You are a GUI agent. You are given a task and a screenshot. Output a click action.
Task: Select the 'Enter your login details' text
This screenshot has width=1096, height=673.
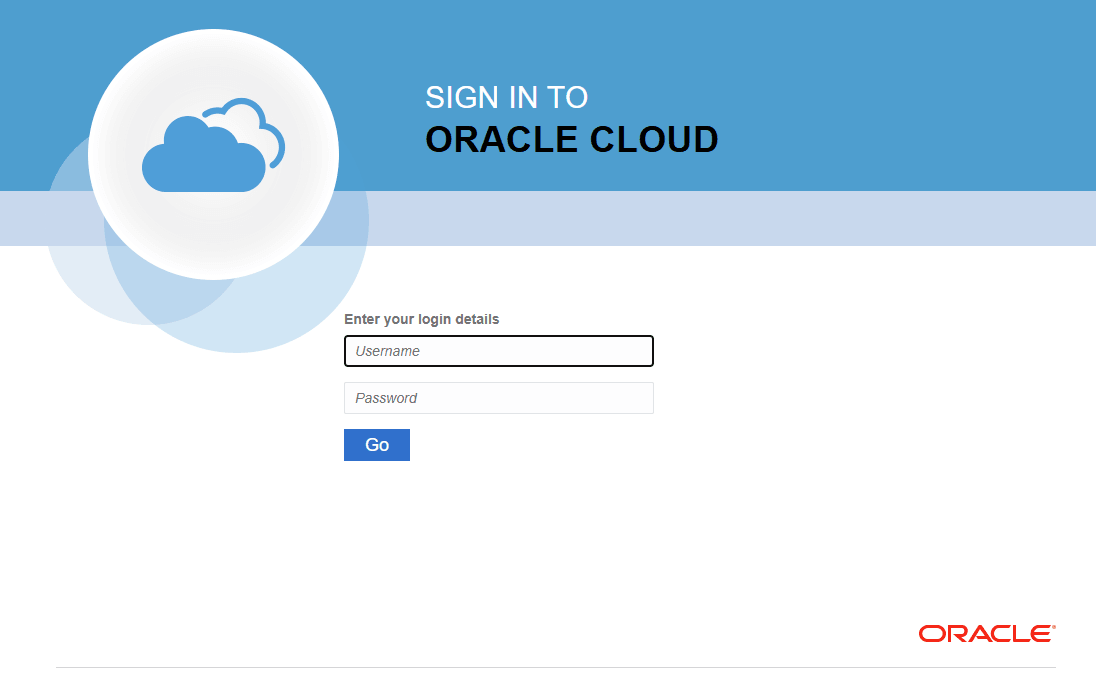[421, 319]
